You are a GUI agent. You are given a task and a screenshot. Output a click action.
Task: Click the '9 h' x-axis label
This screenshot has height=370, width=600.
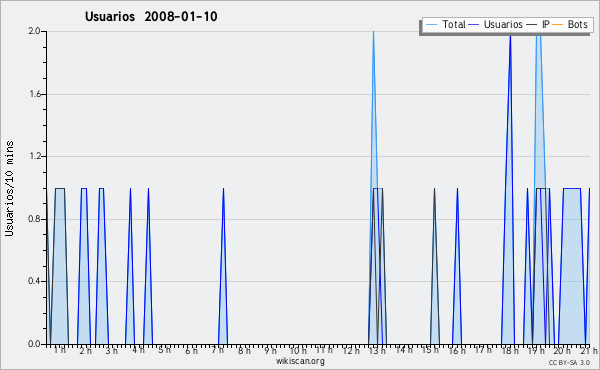click(270, 350)
